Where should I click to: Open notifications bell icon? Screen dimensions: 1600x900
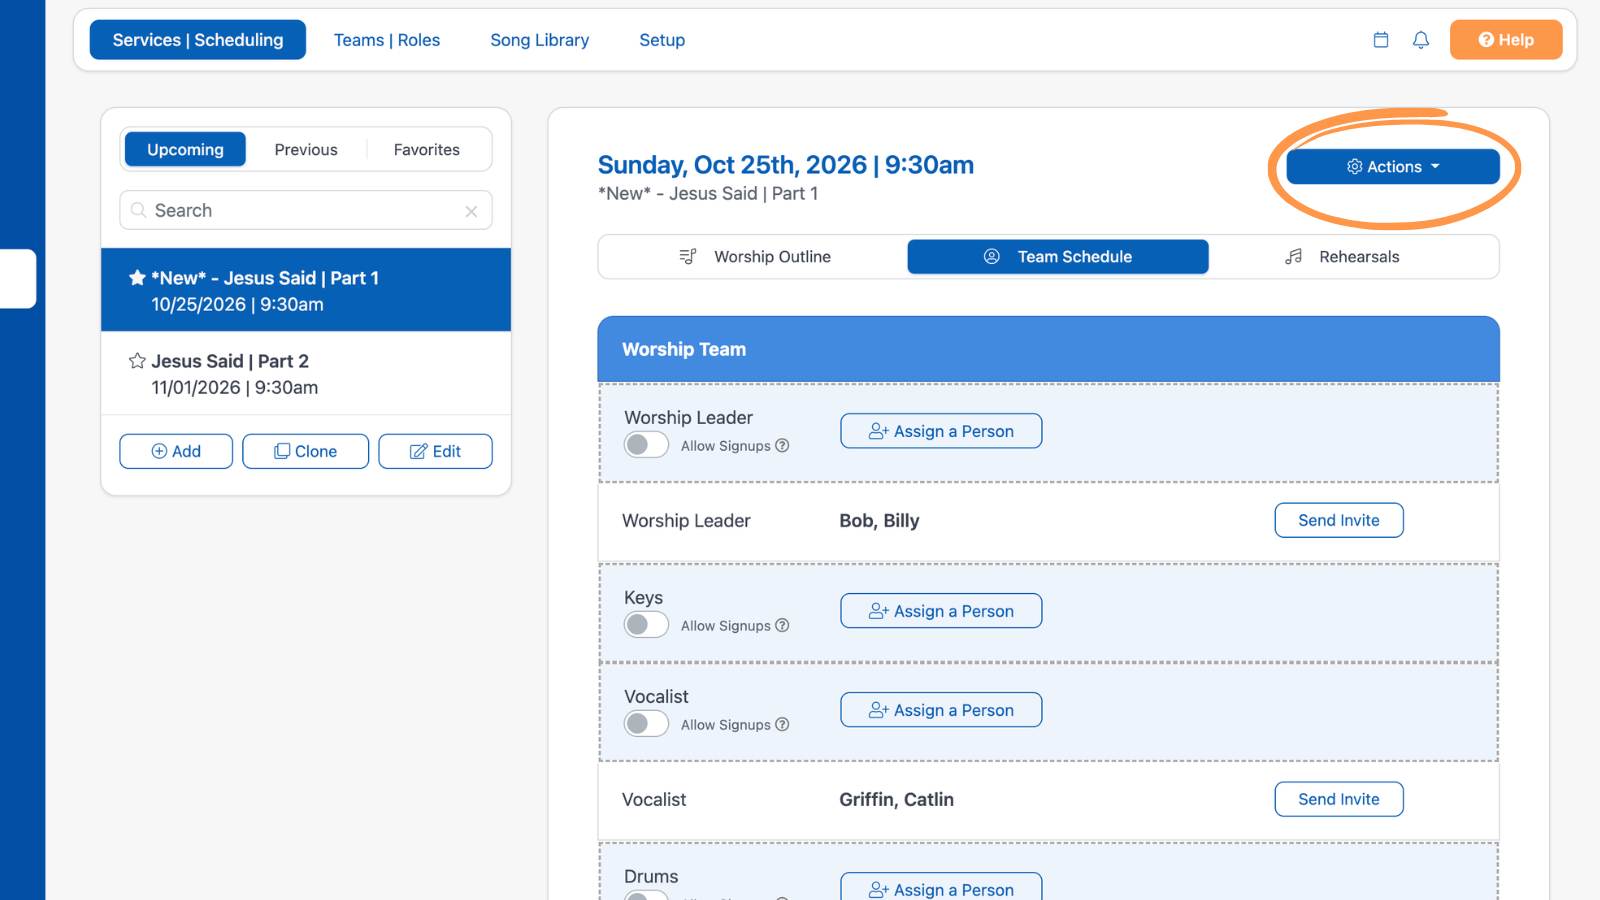(x=1421, y=40)
